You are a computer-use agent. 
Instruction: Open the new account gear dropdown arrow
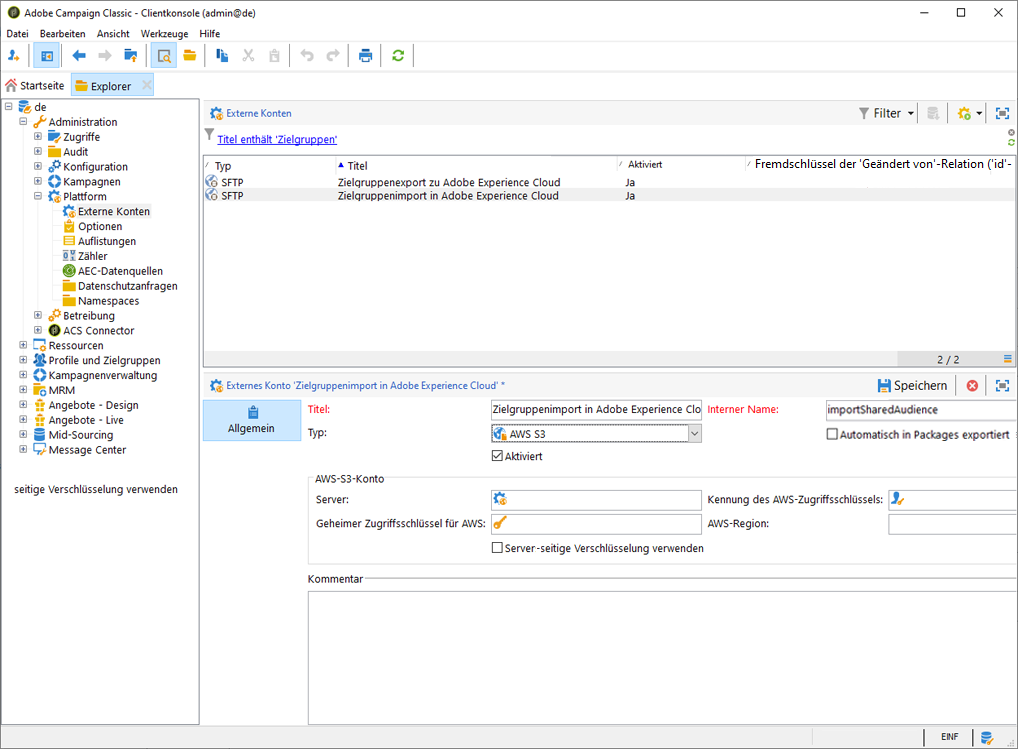point(979,114)
